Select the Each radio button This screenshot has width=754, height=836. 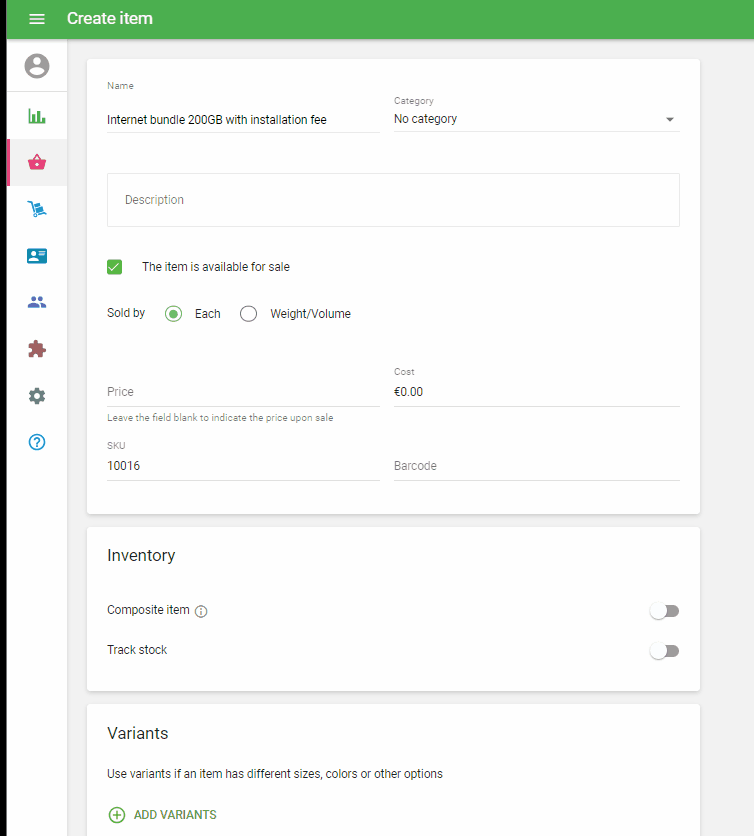[x=173, y=314]
